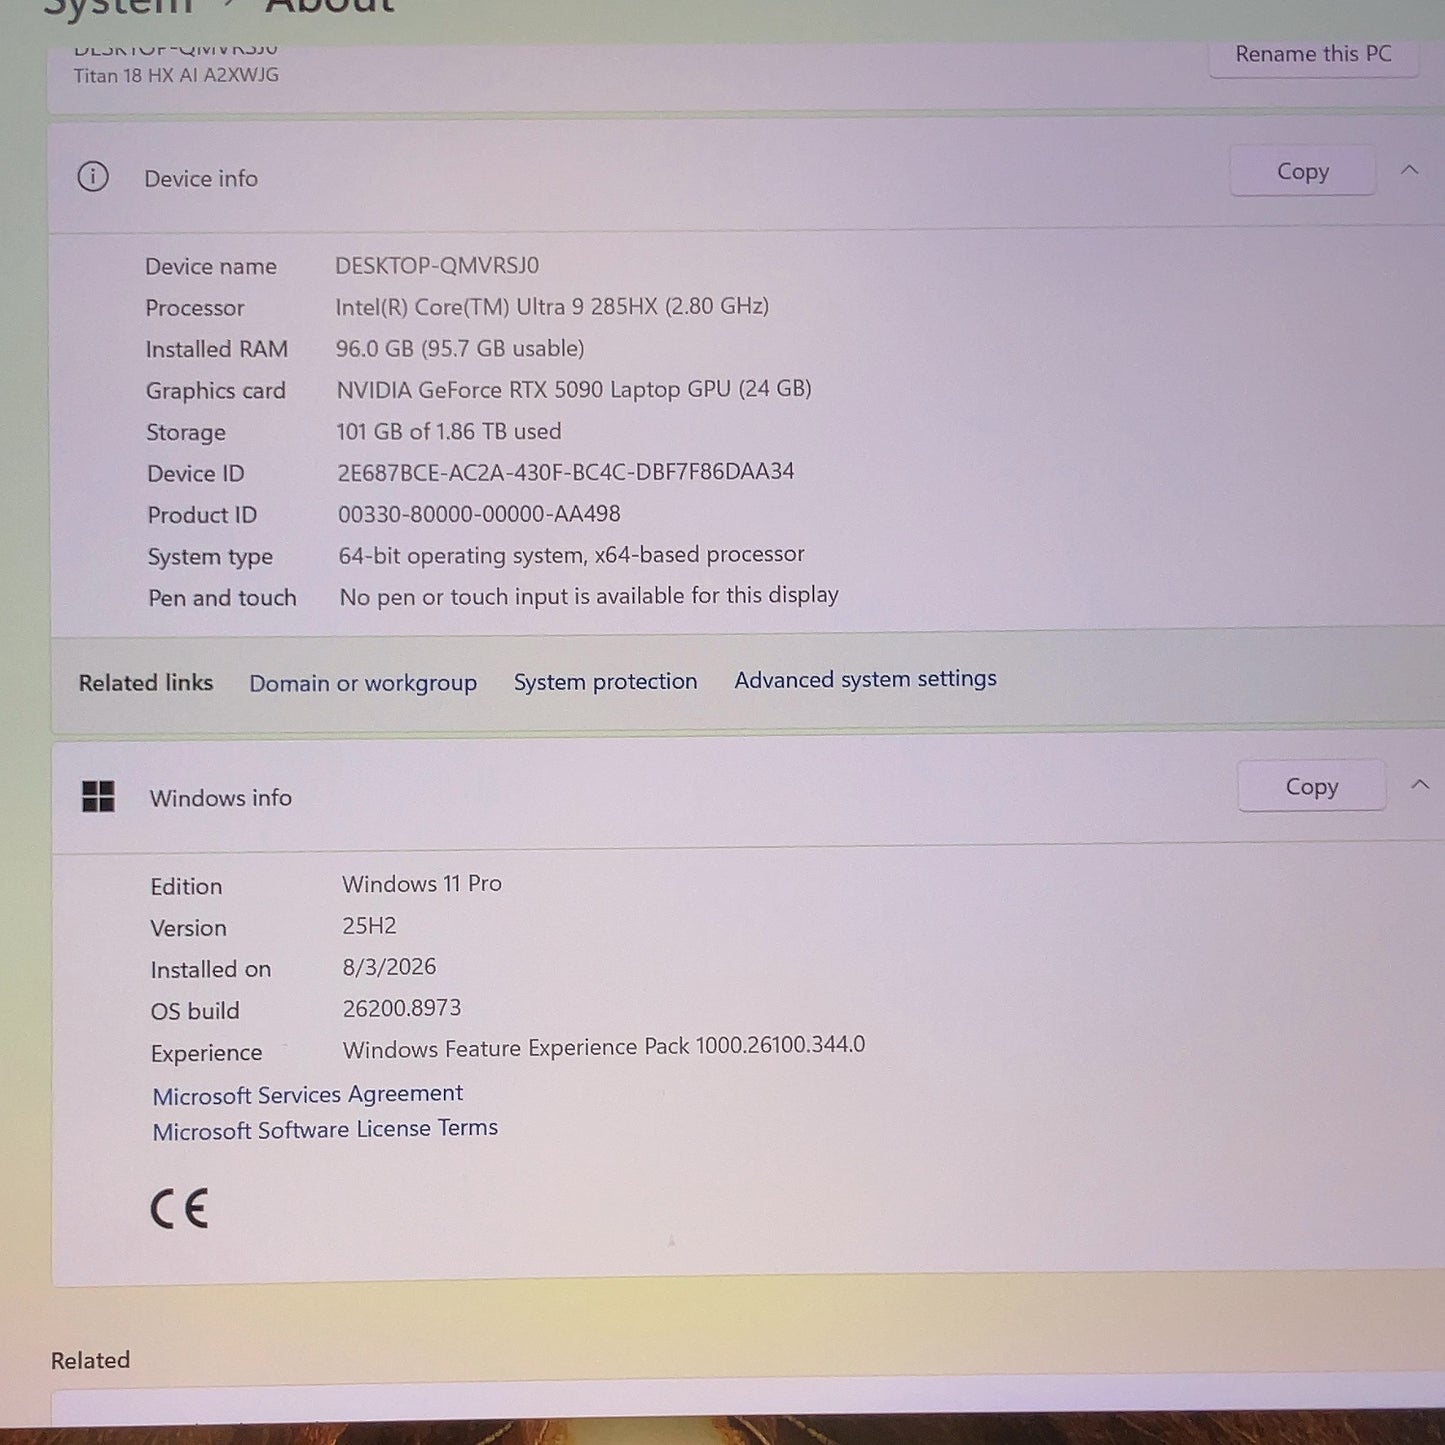The width and height of the screenshot is (1445, 1445).
Task: Click the Processor label
Action: point(195,308)
